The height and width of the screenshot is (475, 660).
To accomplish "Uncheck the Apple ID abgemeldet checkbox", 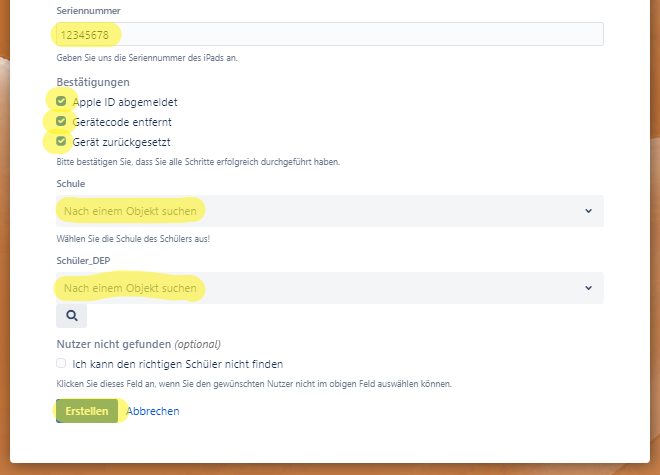I will pyautogui.click(x=62, y=102).
